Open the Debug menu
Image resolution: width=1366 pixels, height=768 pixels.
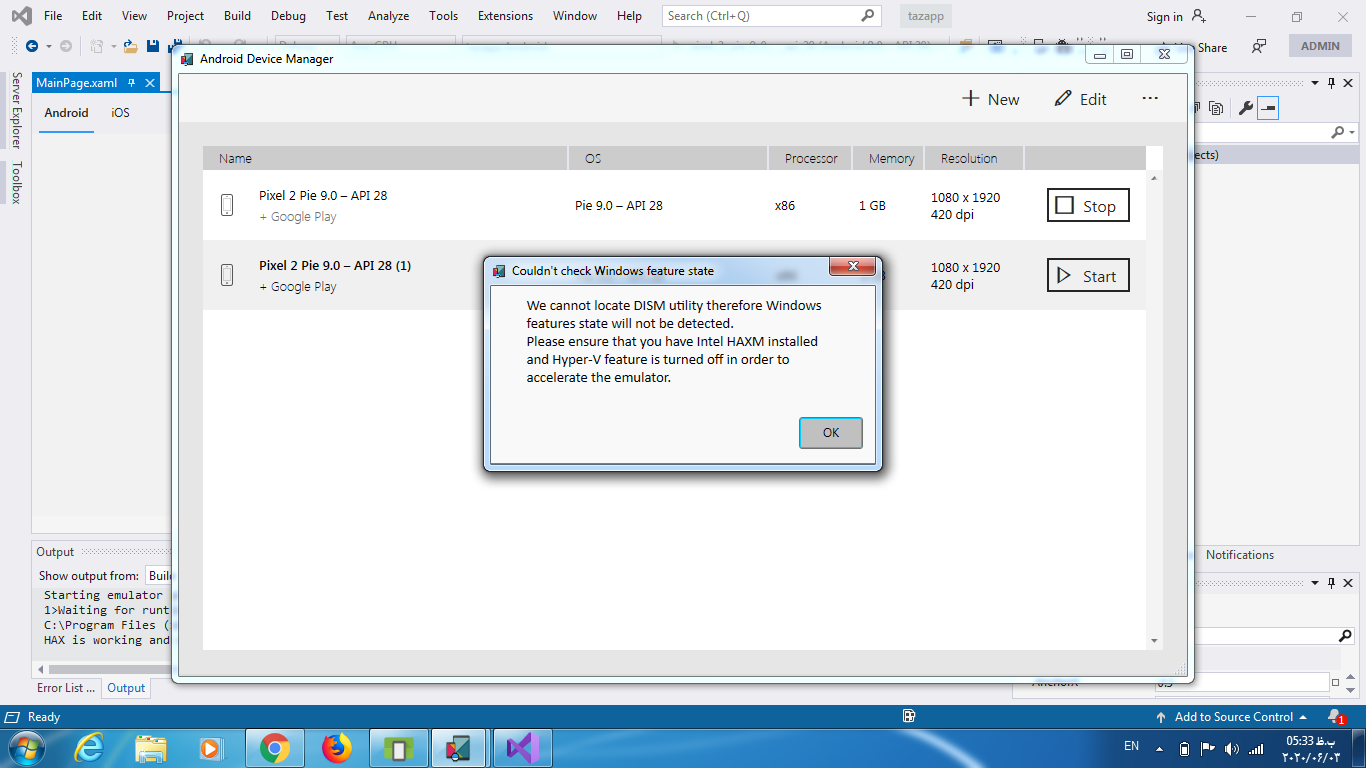click(x=288, y=16)
